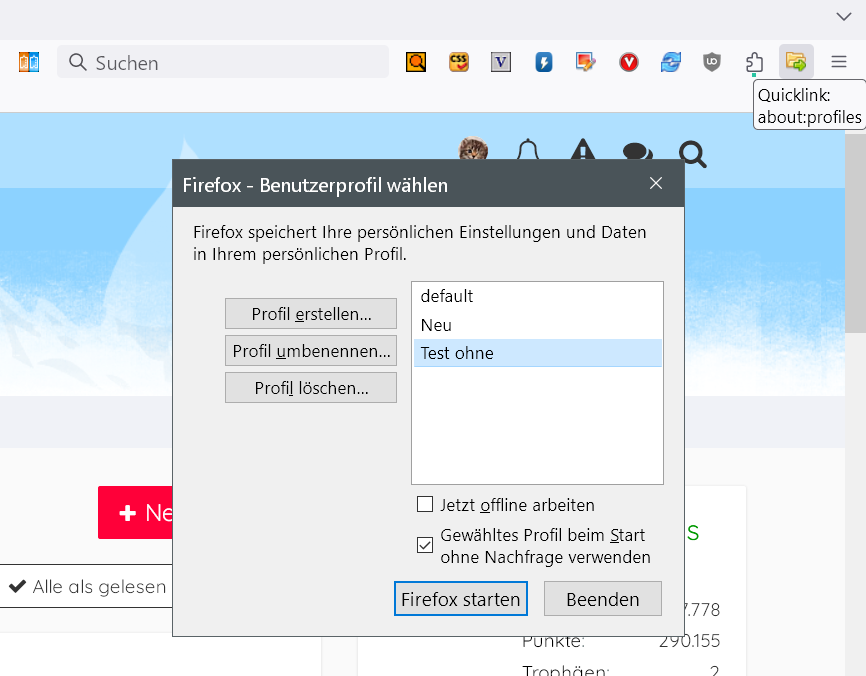Screen dimensions: 866x676
Task: Click the search magnifier inside Suchen box
Action: click(77, 62)
